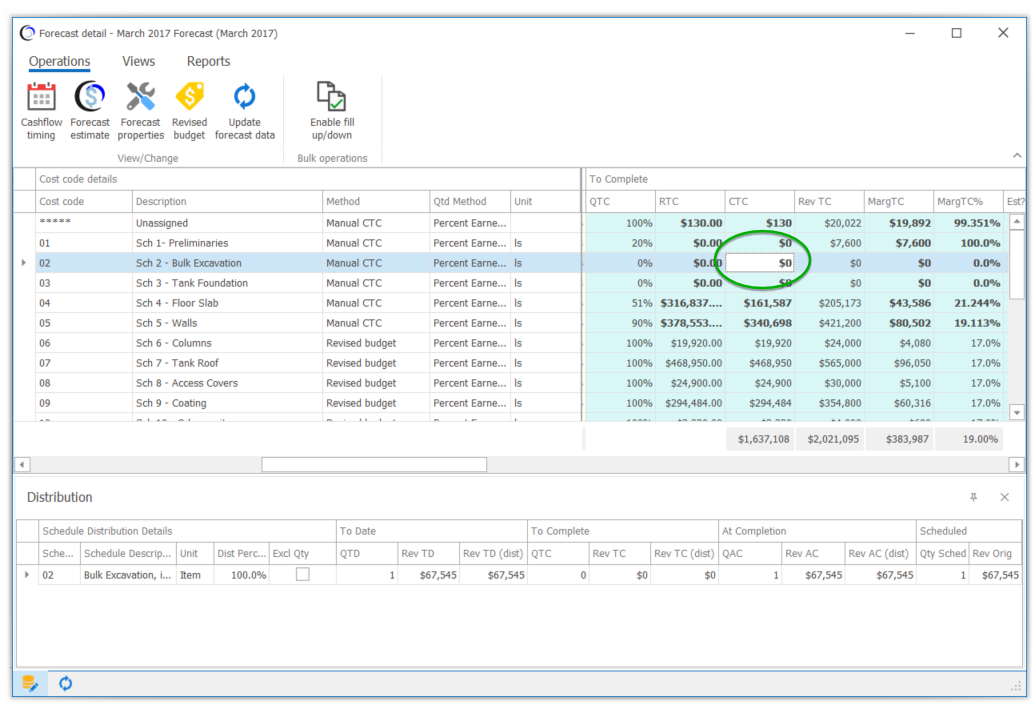Click the vertical scrollbar down arrow

point(1017,412)
